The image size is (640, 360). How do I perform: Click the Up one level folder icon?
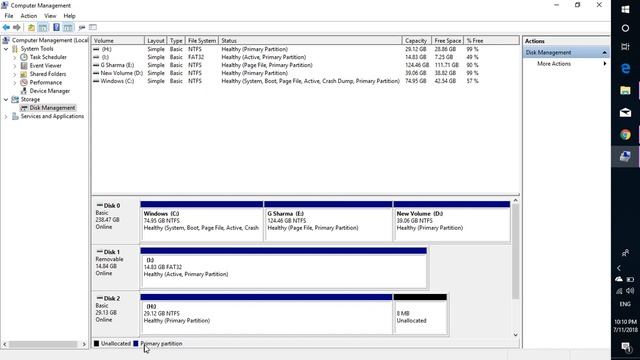point(31,27)
